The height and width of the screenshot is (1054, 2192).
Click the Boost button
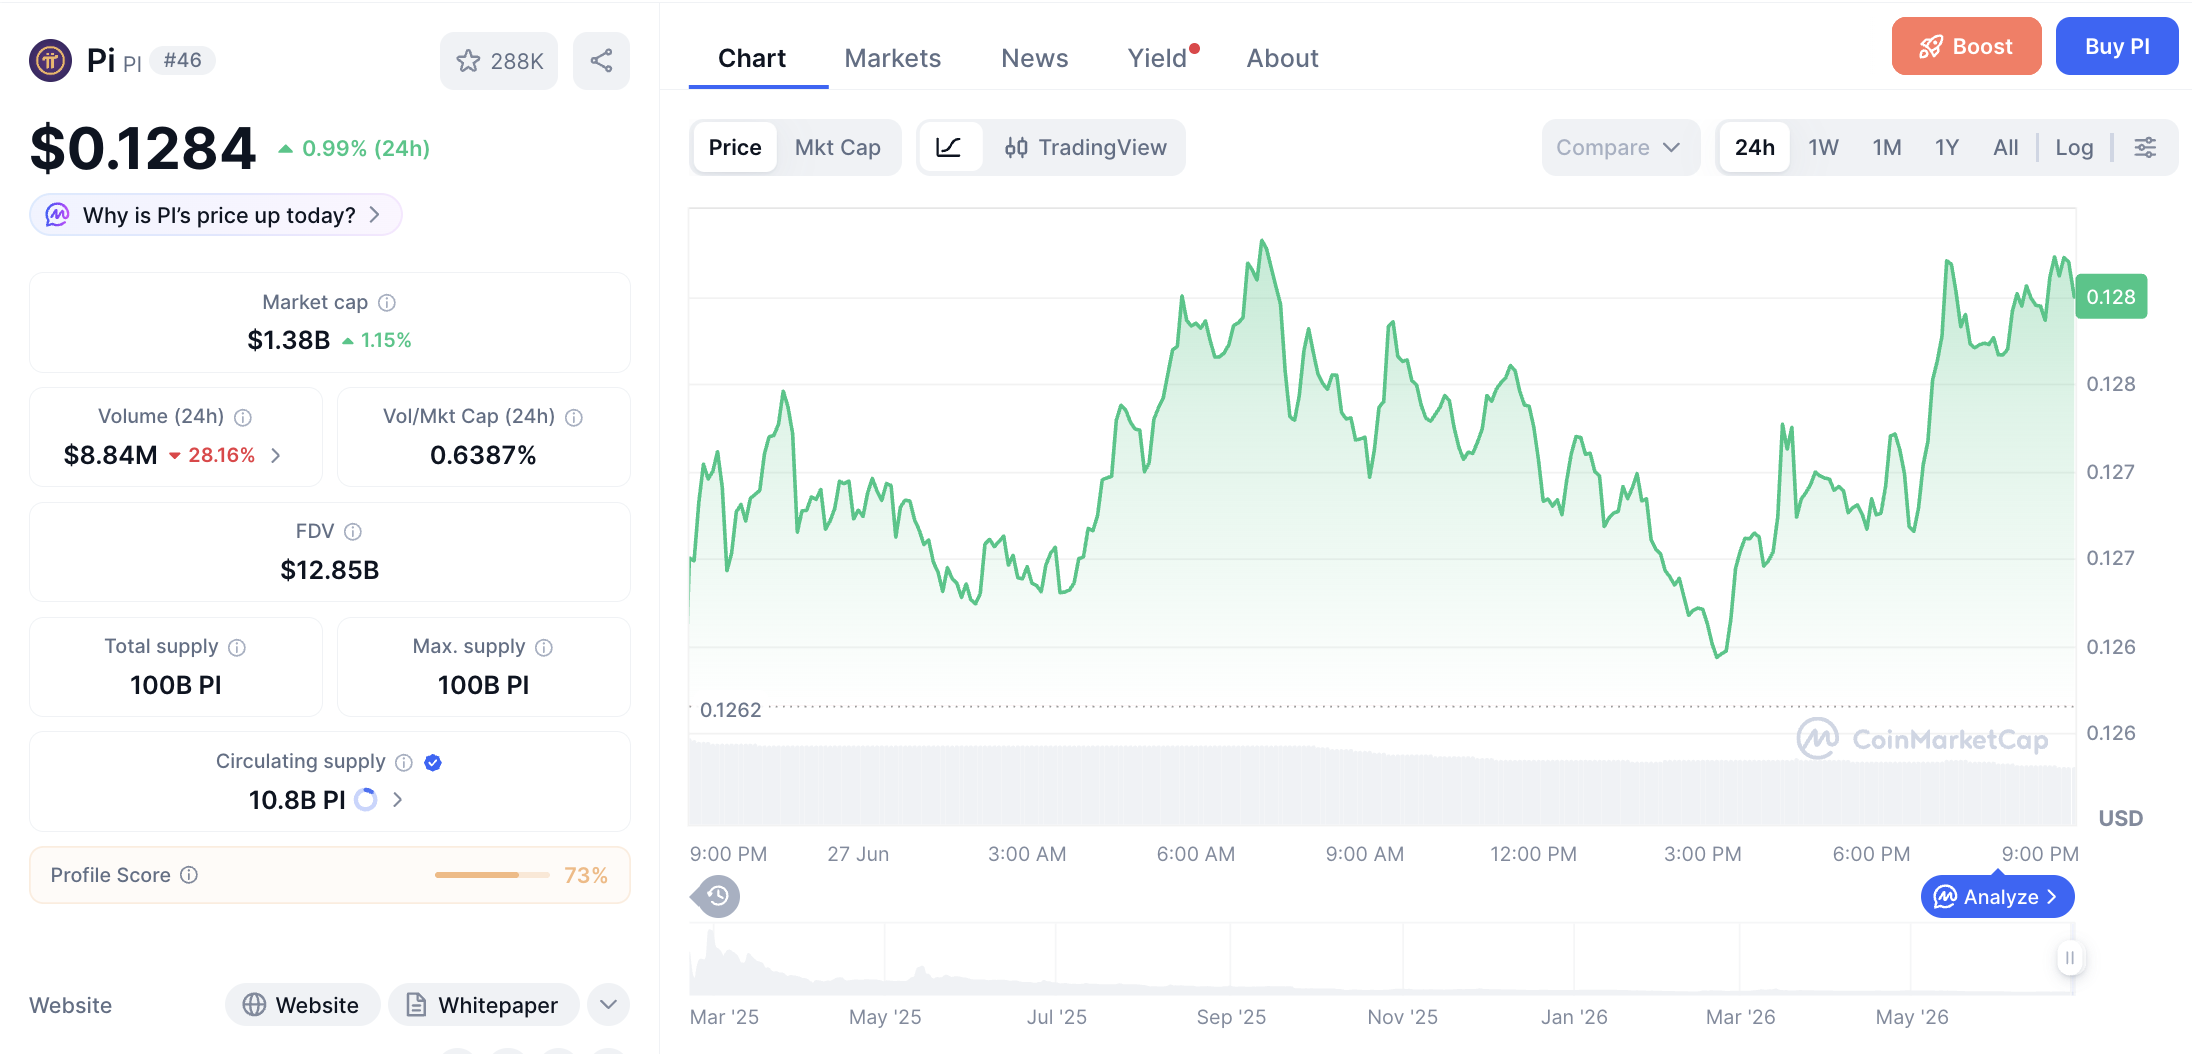click(x=1966, y=46)
